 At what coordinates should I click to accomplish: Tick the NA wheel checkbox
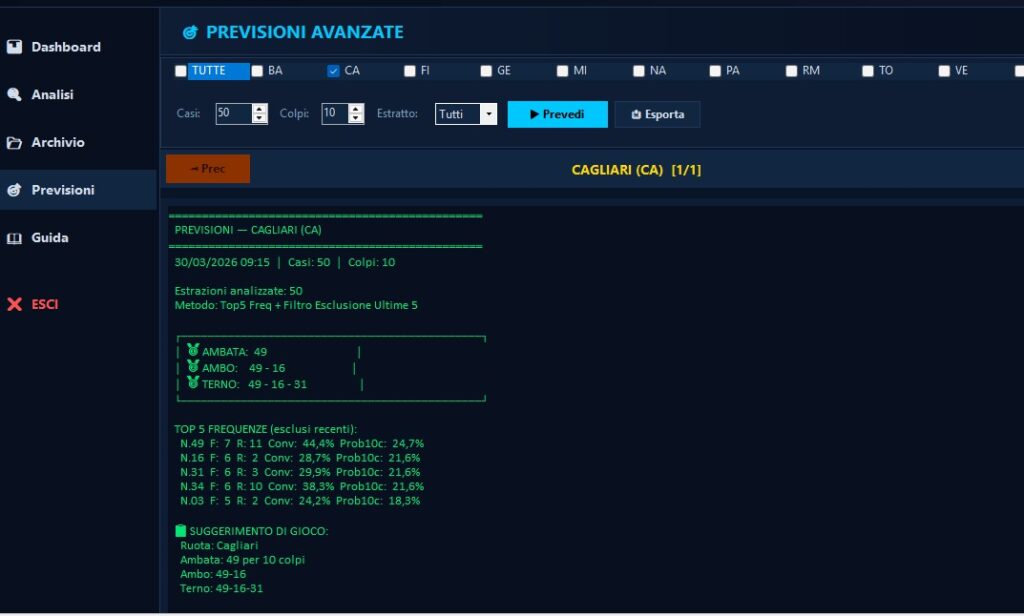pyautogui.click(x=639, y=71)
